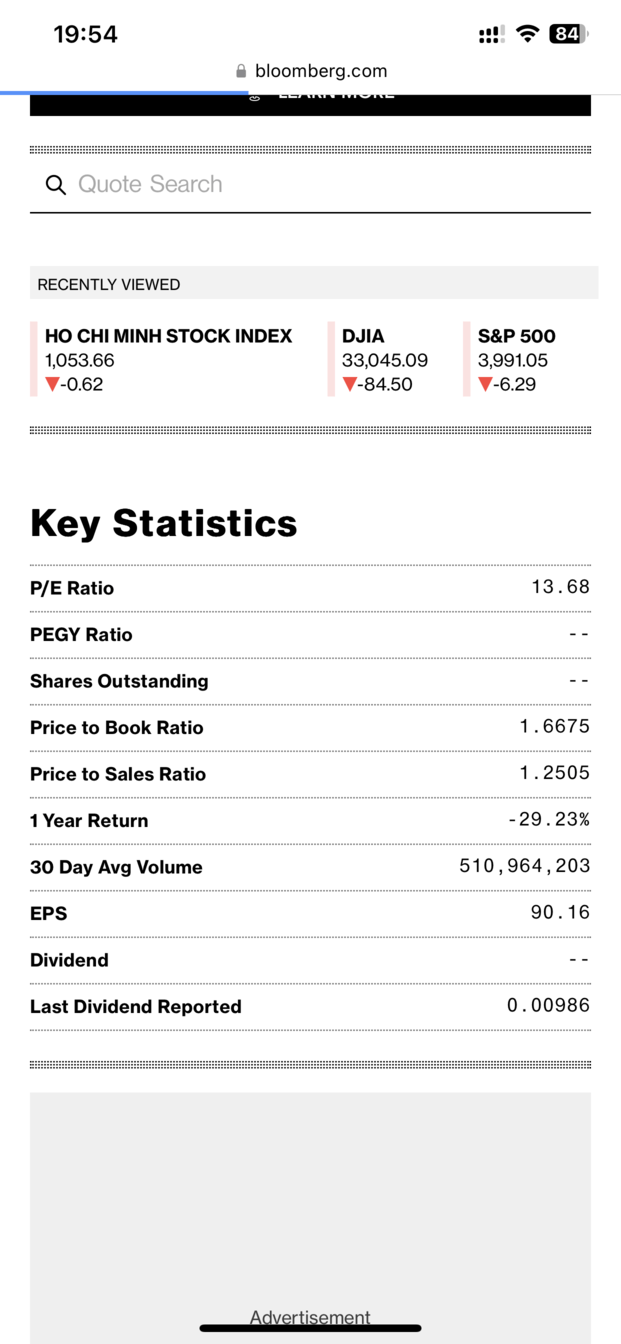Tap the lock icon beside bloomberg.com
Viewport: 621px width, 1344px height.
pyautogui.click(x=241, y=71)
